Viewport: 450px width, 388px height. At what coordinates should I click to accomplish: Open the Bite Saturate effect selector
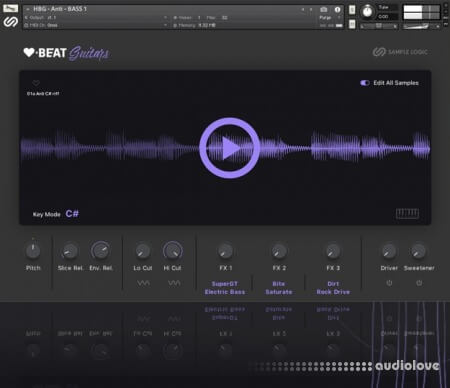(279, 288)
